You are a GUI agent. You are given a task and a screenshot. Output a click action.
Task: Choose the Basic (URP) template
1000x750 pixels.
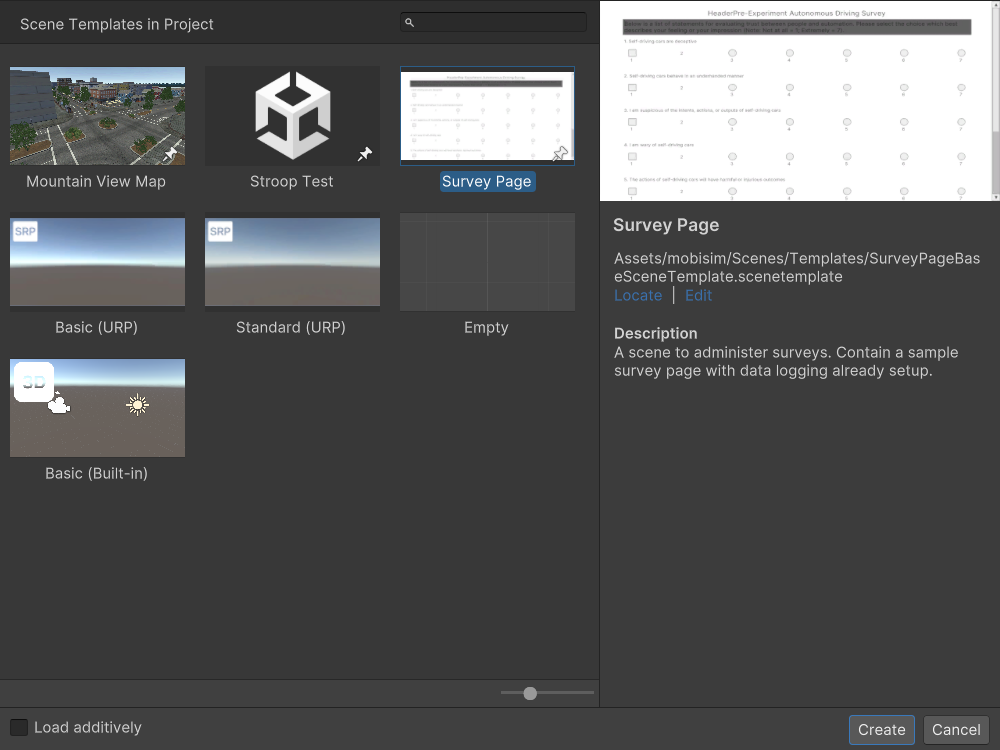tap(98, 261)
